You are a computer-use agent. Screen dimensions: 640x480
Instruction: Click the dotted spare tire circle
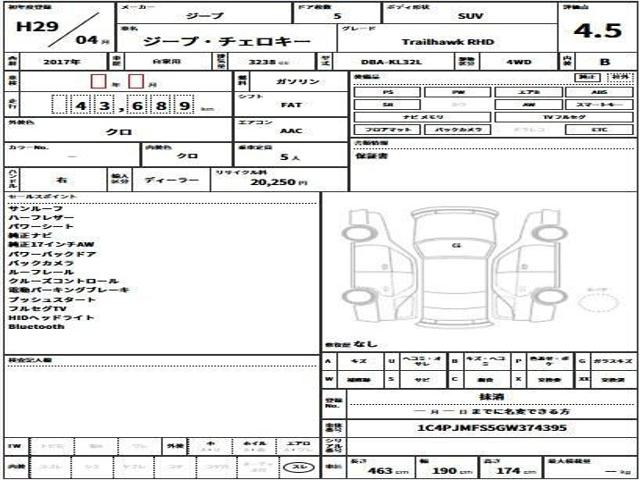pyautogui.click(x=599, y=304)
